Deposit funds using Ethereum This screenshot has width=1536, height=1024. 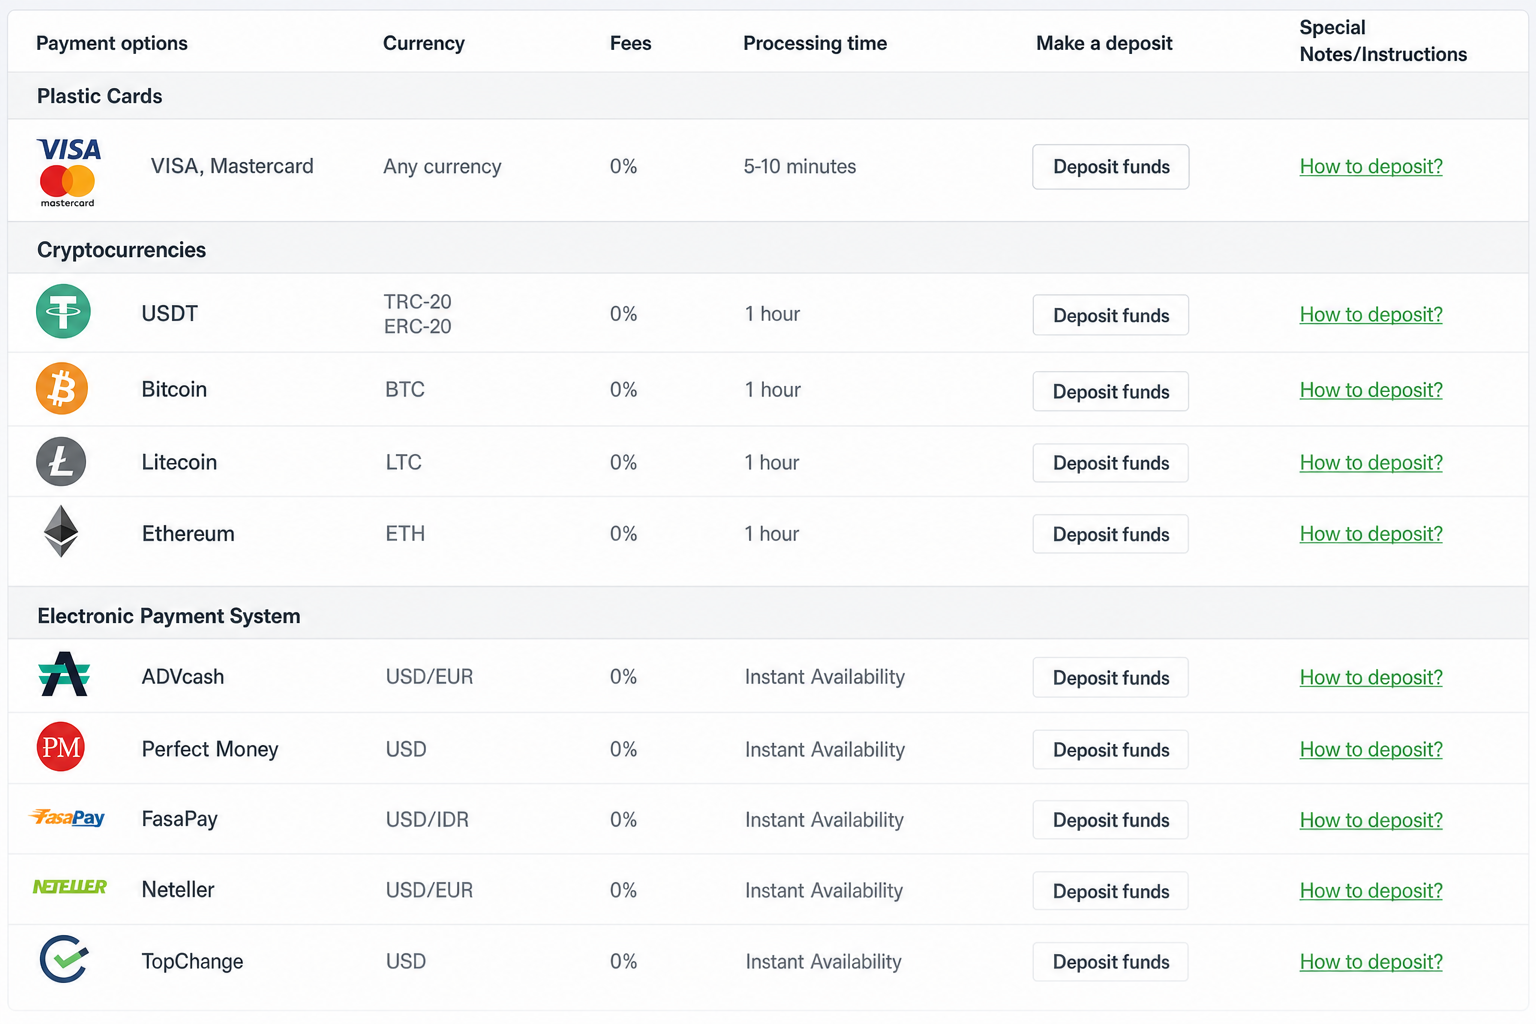coord(1111,534)
